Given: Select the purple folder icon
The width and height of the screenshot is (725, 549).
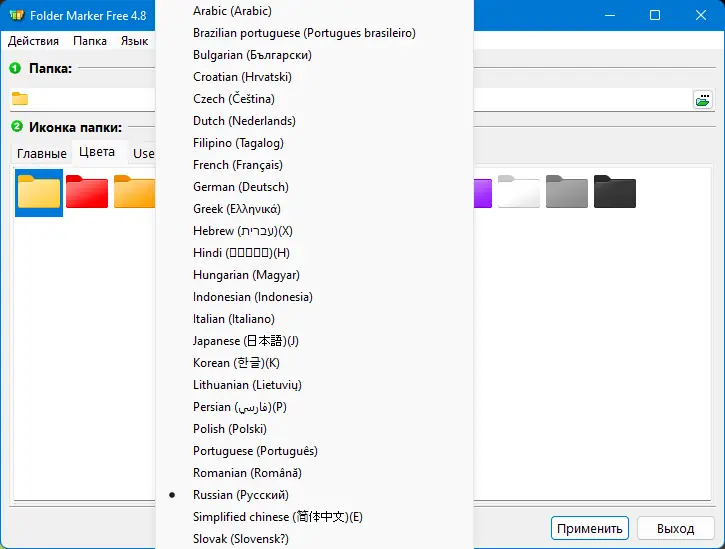Looking at the screenshot, I should [483, 193].
